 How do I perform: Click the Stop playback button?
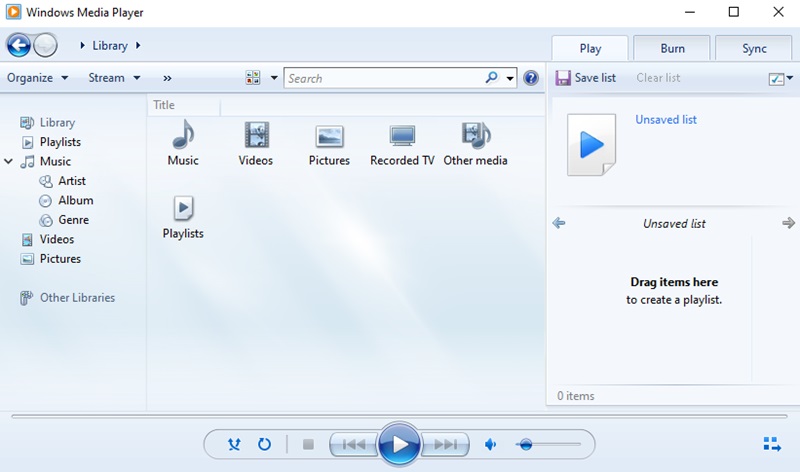(308, 444)
